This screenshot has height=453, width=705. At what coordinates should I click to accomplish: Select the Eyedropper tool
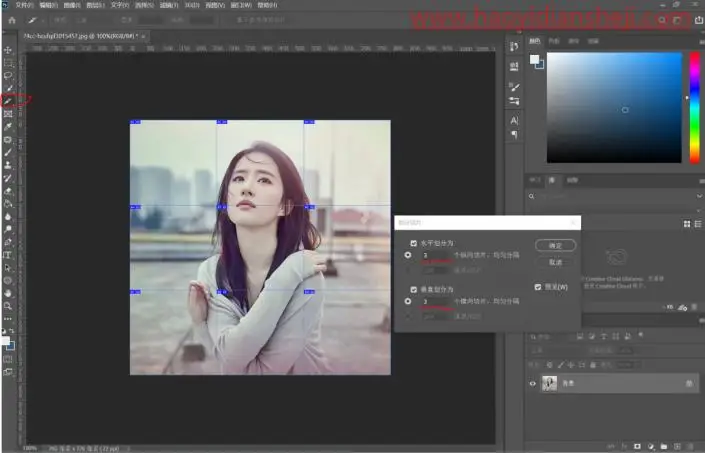(8, 127)
